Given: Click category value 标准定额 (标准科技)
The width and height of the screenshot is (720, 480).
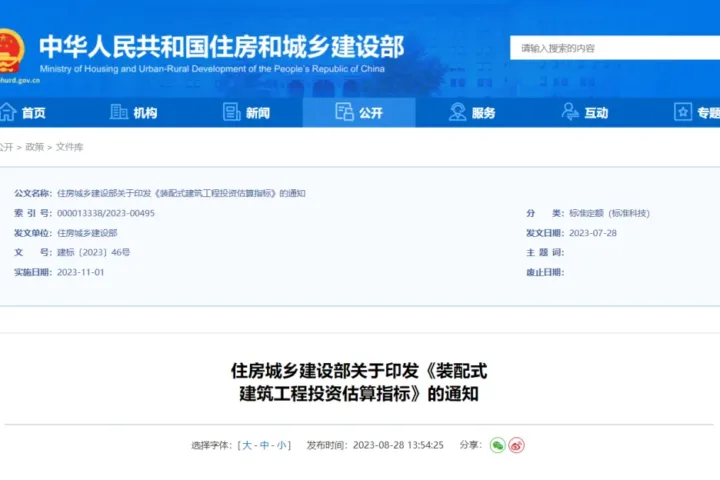Looking at the screenshot, I should coord(609,213).
